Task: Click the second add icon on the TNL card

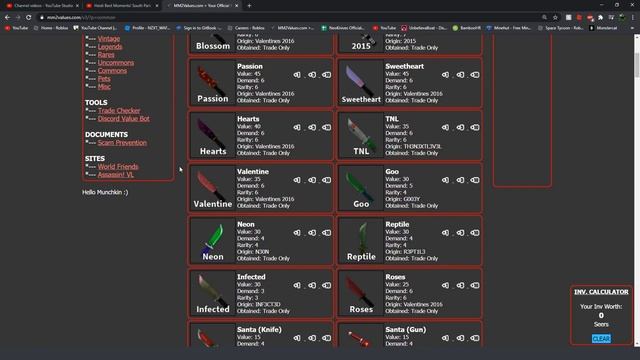Action: [x=460, y=127]
